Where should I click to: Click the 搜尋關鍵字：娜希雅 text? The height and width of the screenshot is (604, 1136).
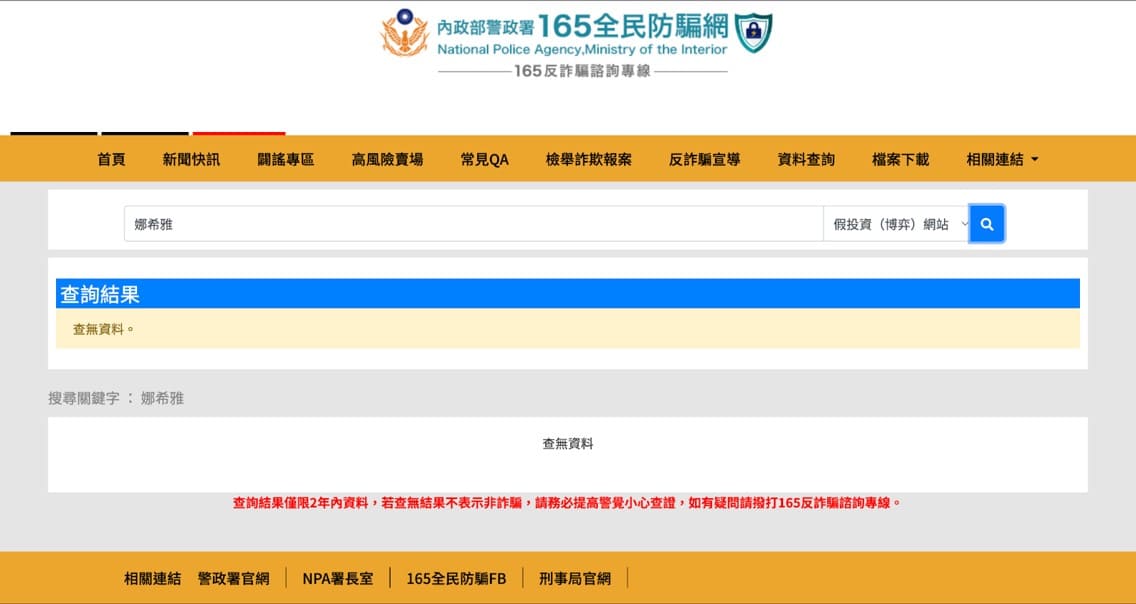click(116, 398)
